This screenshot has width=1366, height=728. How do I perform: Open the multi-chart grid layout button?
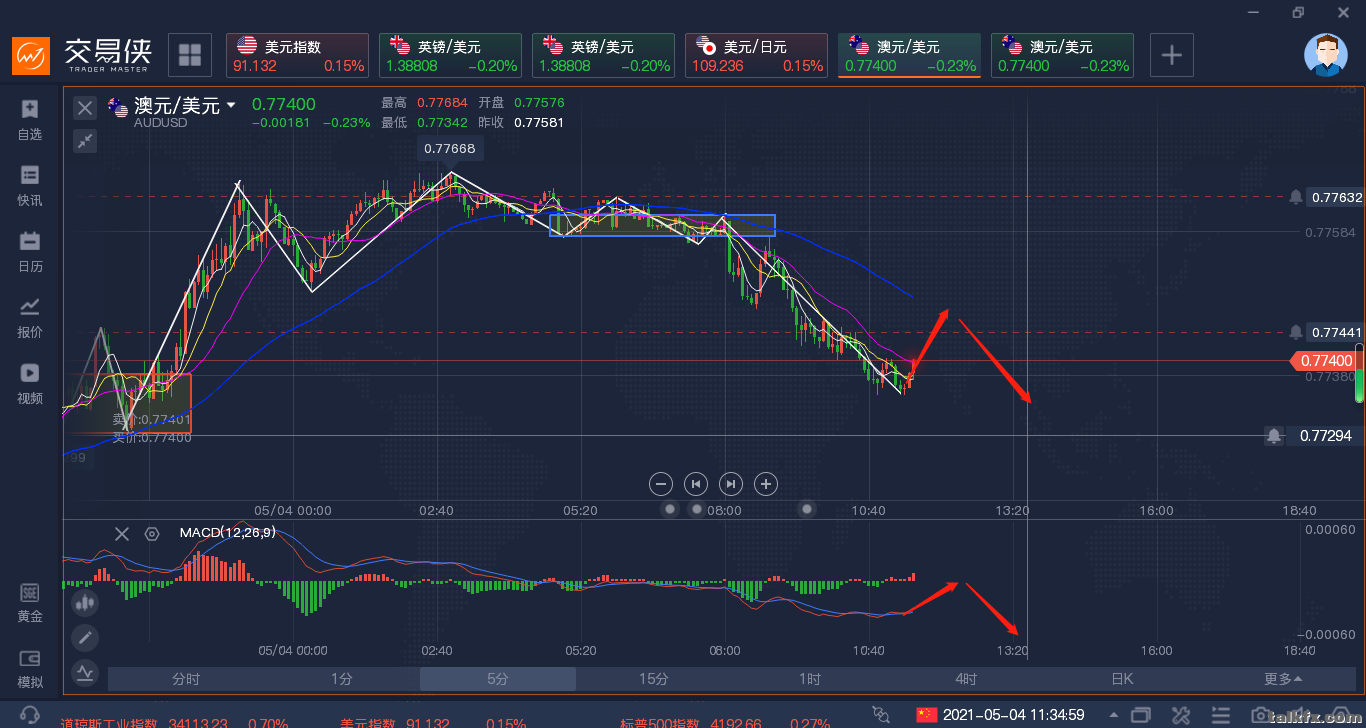click(x=190, y=55)
